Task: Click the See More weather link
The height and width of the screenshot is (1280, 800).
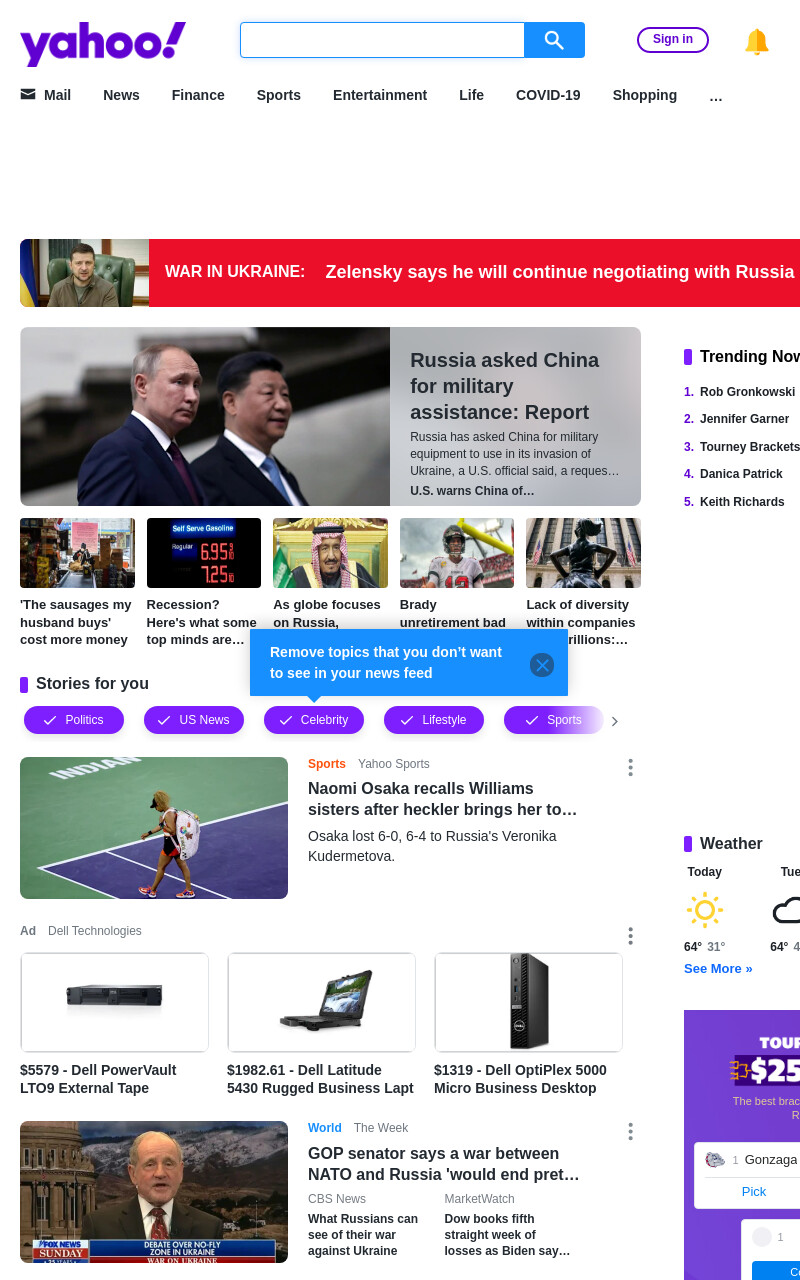Action: pos(718,969)
